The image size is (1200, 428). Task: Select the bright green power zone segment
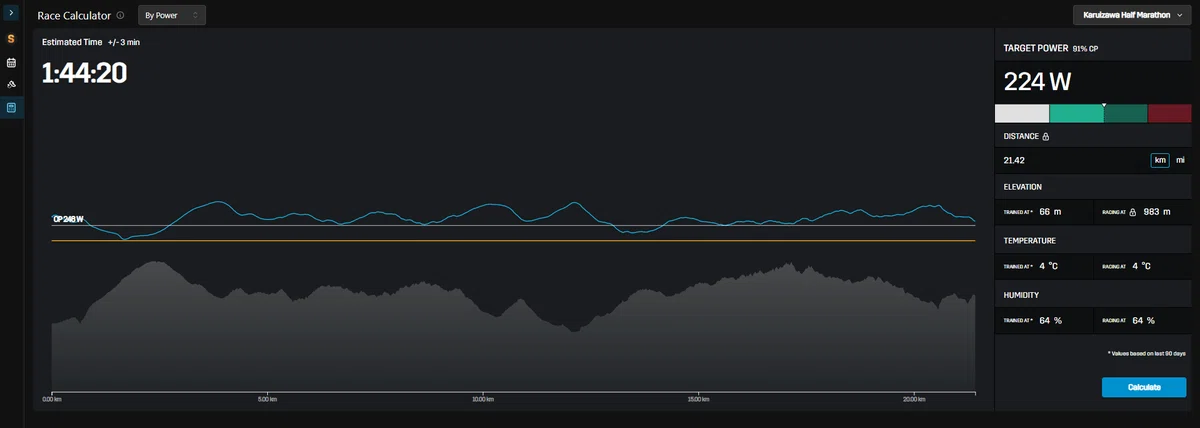click(x=1076, y=113)
